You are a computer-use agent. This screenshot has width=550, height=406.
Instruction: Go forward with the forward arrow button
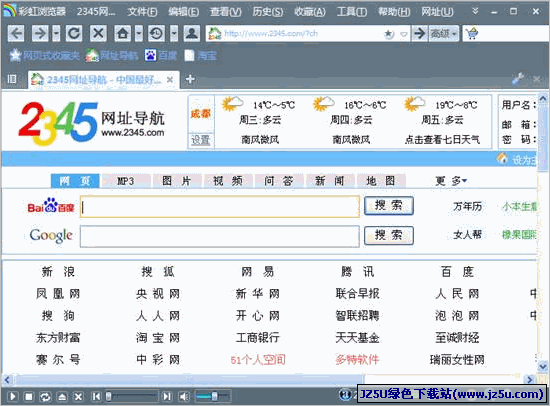pyautogui.click(x=40, y=34)
